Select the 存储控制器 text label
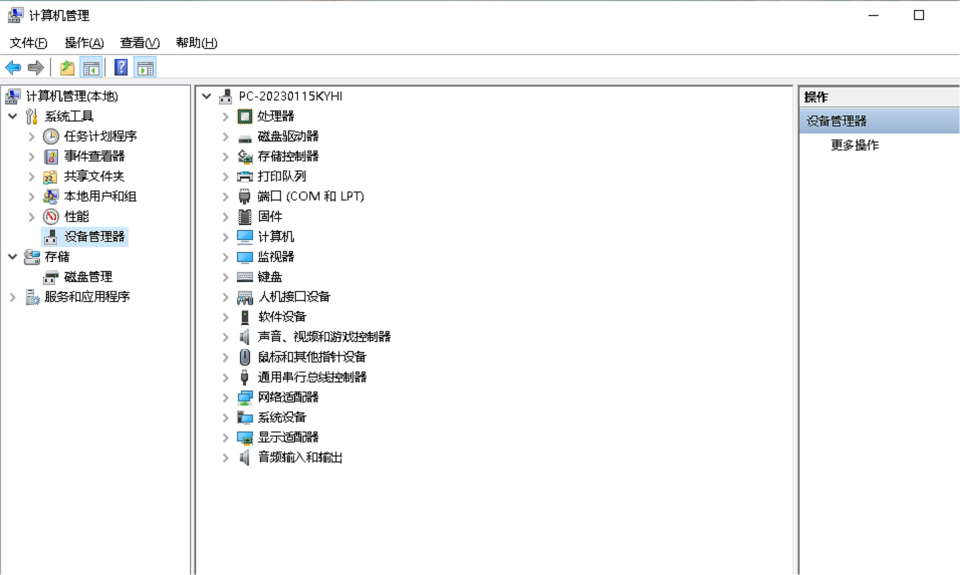The image size is (960, 575). (288, 156)
